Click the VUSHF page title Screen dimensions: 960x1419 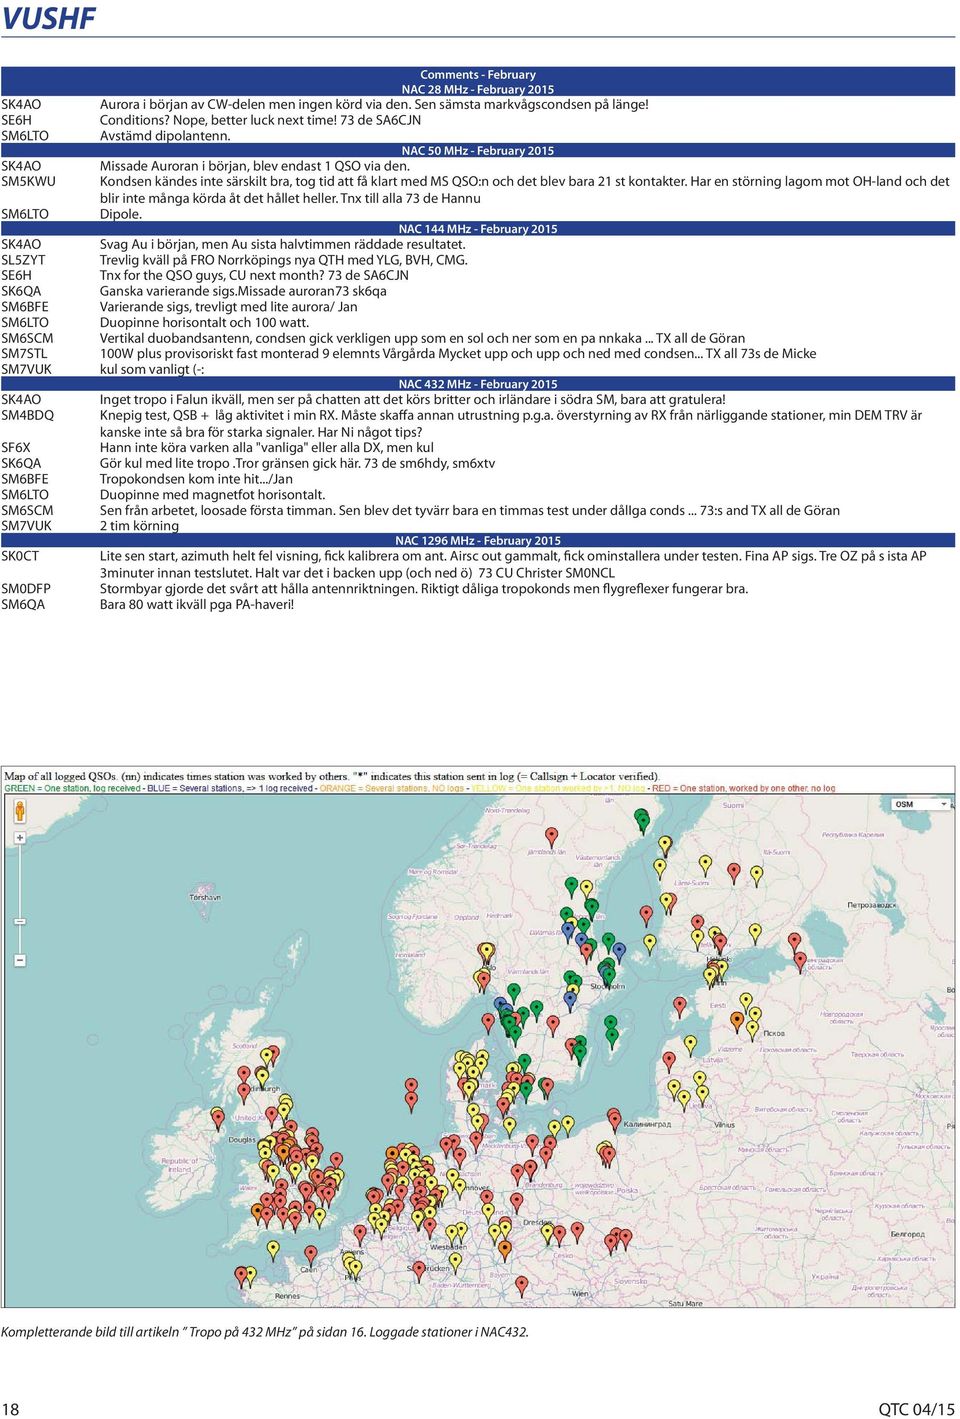click(49, 18)
